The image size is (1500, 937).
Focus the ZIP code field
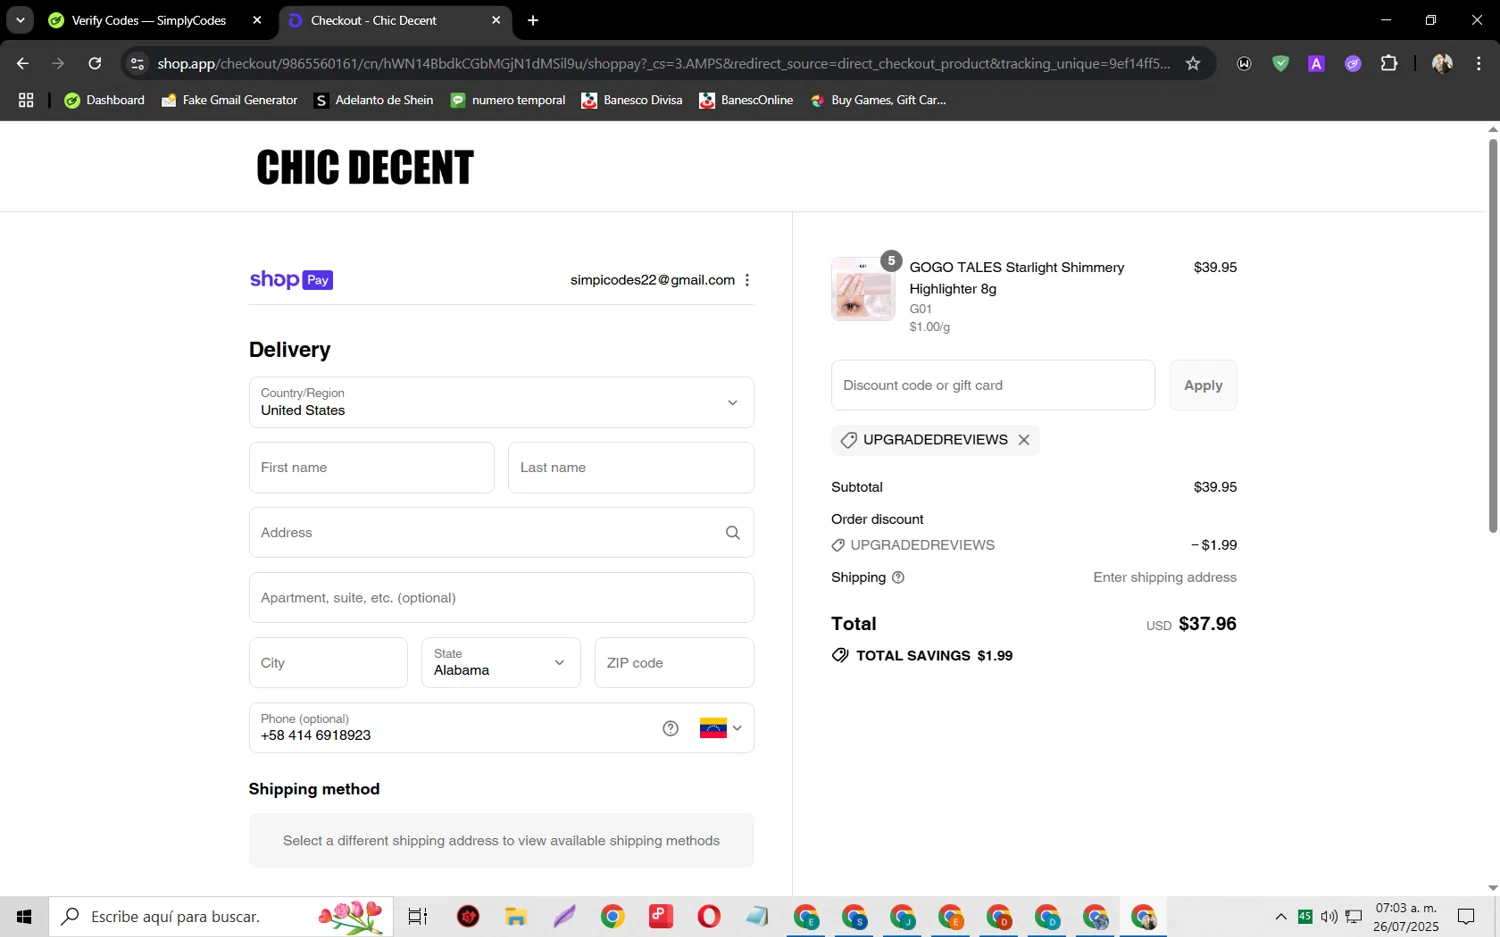pos(674,662)
